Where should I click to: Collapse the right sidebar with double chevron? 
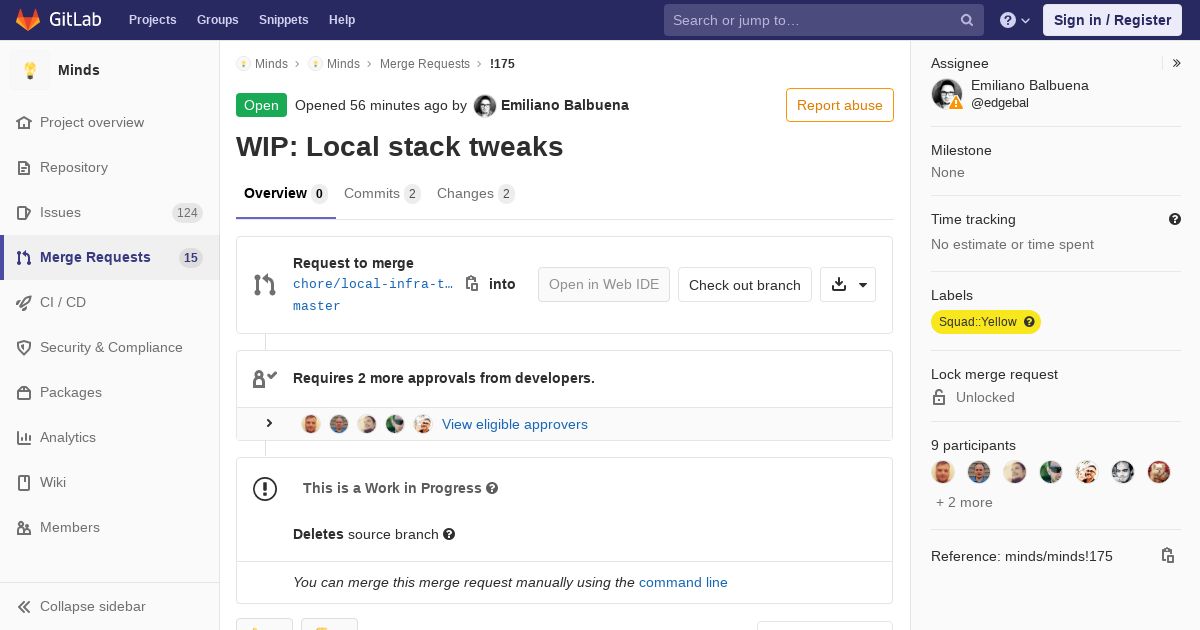tap(1177, 63)
